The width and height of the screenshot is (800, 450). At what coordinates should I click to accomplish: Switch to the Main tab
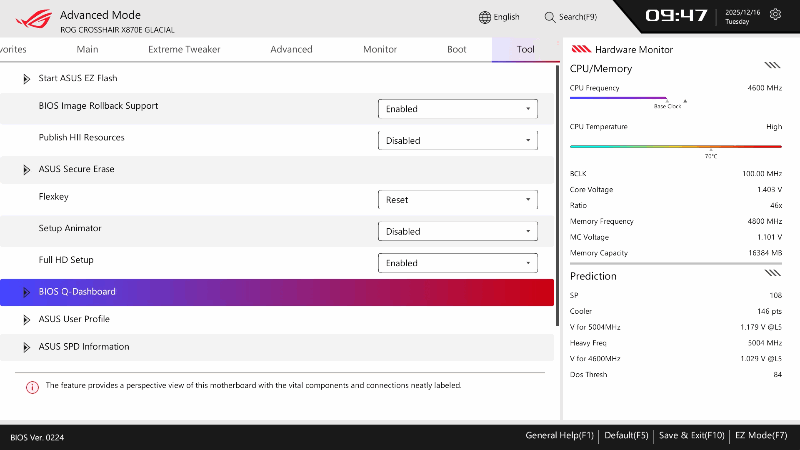(87, 49)
